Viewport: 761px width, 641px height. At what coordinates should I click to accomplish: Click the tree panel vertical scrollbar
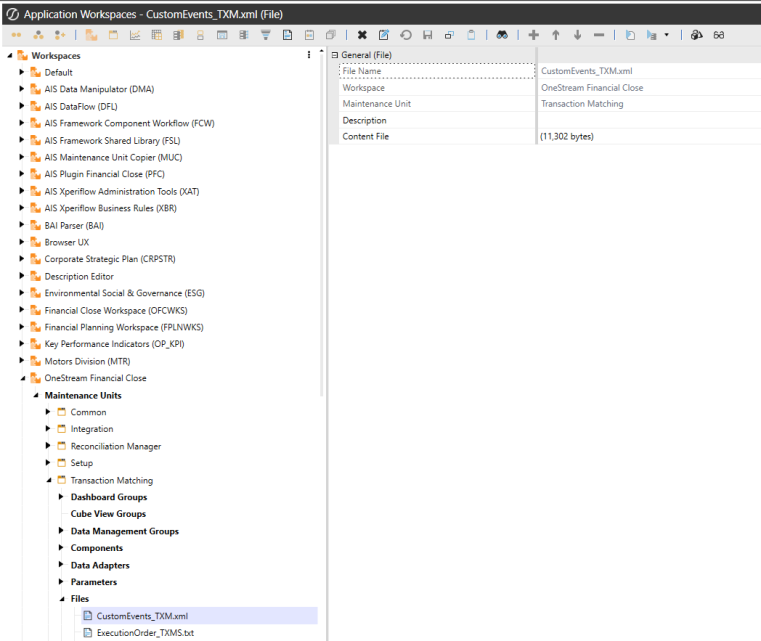(321, 223)
